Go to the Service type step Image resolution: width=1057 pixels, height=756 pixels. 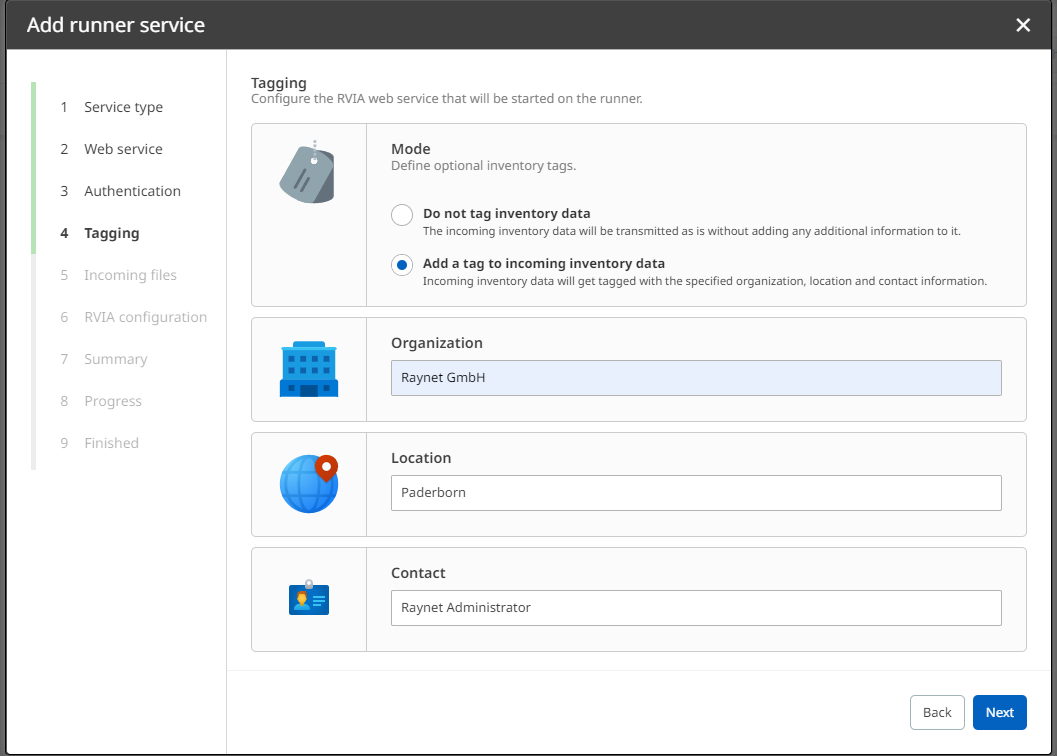(x=123, y=107)
